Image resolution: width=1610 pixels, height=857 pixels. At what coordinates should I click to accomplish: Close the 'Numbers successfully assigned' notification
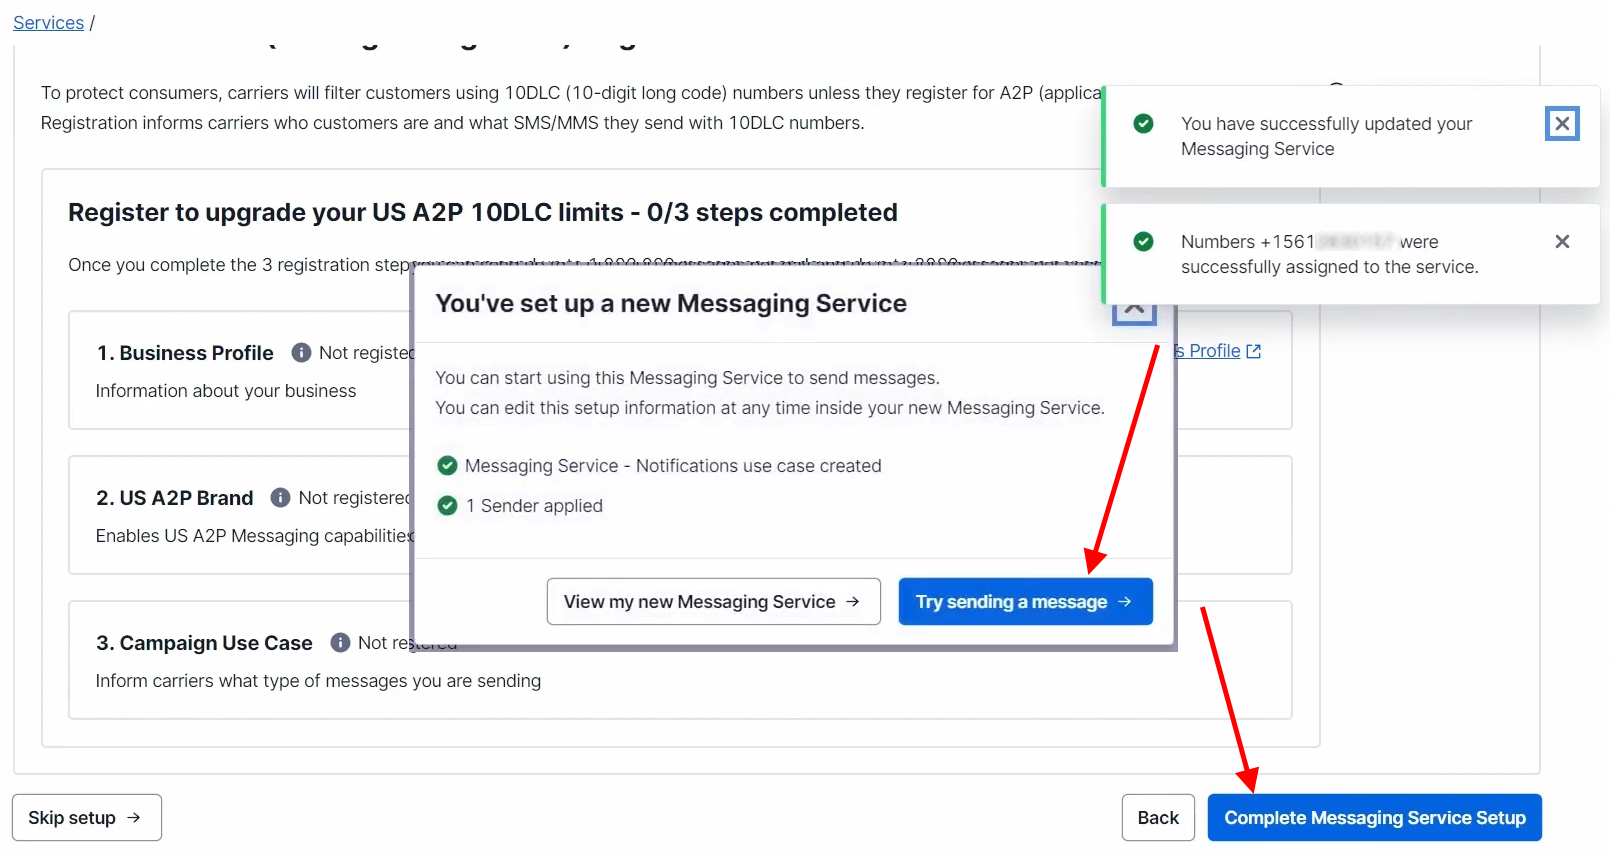click(1561, 242)
